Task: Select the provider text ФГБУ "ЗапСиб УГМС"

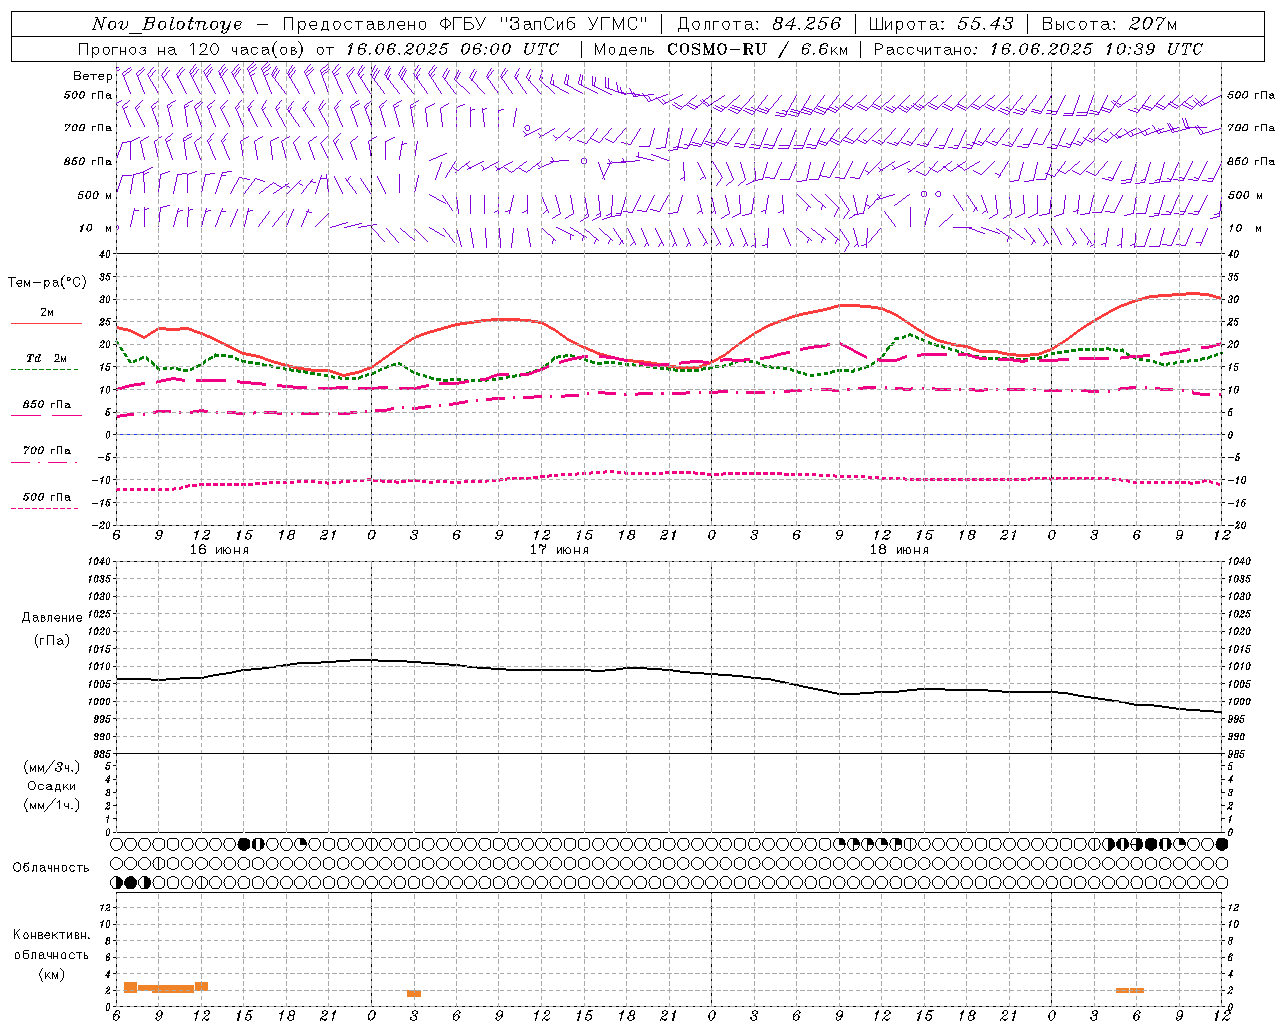Action: point(545,24)
